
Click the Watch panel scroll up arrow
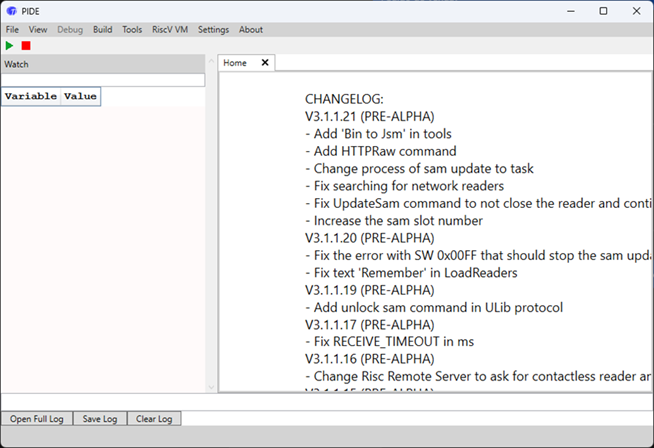coord(211,61)
